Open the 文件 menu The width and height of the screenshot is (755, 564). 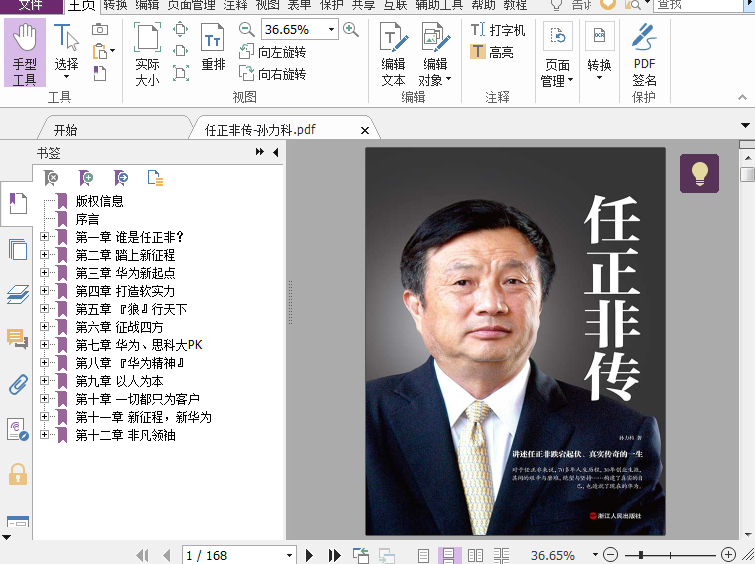tap(31, 5)
